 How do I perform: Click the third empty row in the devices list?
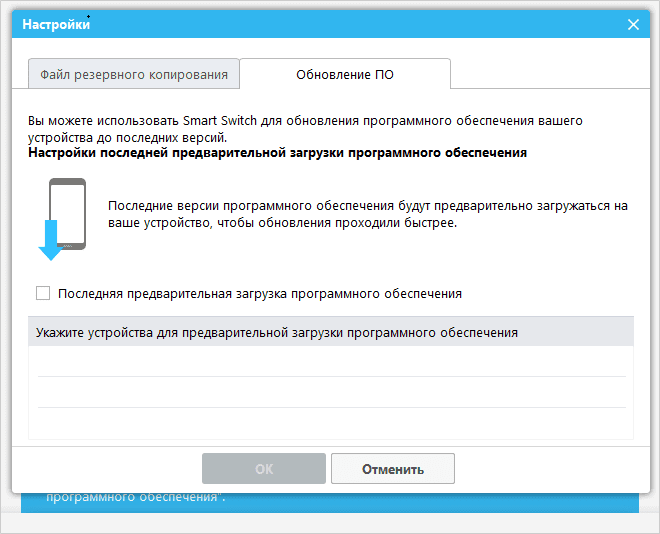330,423
